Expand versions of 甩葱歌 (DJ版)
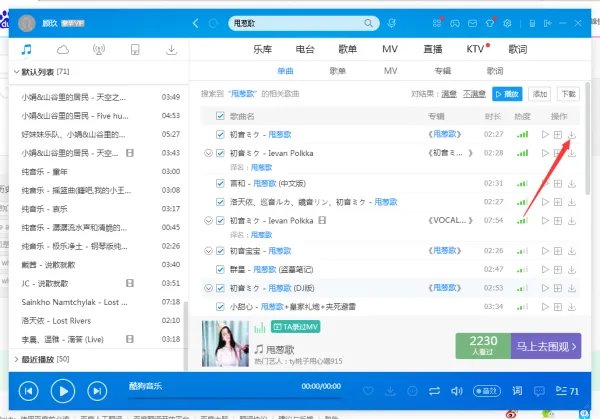The image size is (600, 419). point(208,288)
